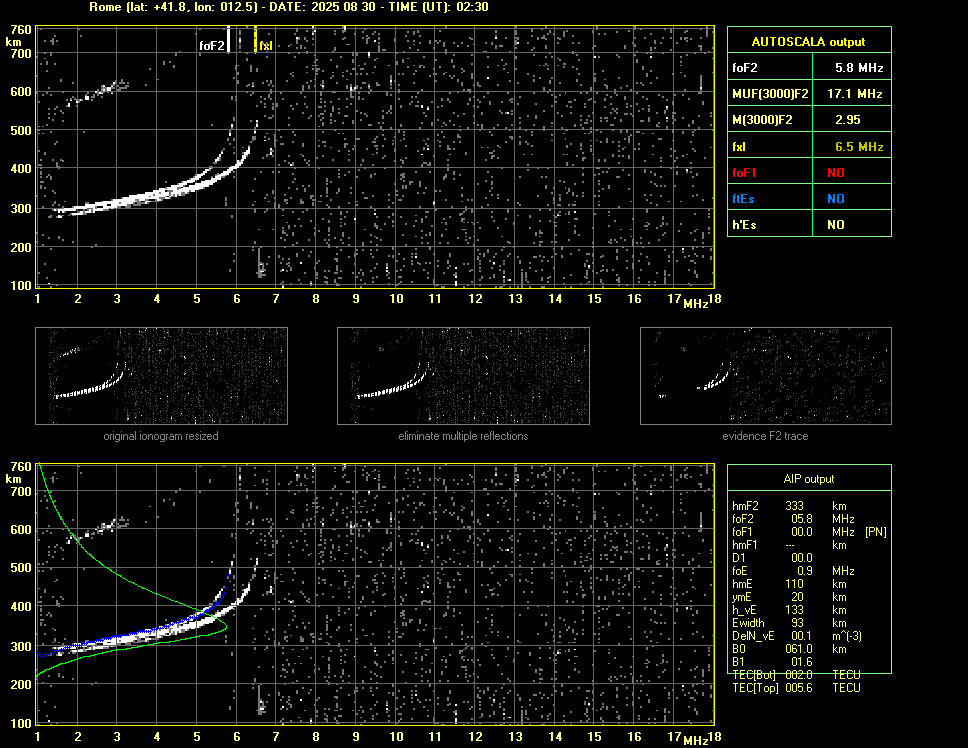Click the evidence F2 trace caption
Viewport: 968px width, 748px height.
coord(766,436)
